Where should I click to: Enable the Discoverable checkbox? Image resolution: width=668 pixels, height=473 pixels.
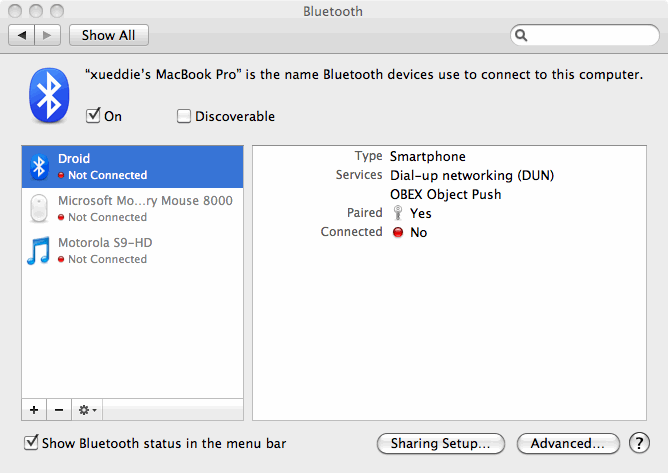pyautogui.click(x=184, y=116)
